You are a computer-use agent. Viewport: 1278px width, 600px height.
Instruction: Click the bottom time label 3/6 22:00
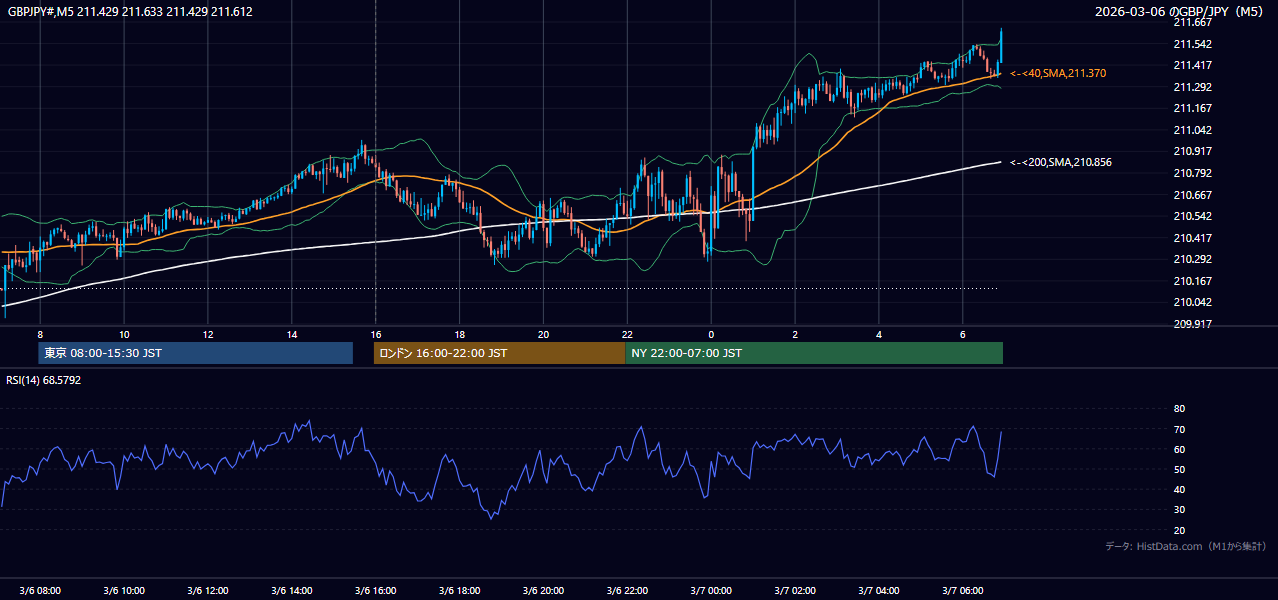[627, 590]
